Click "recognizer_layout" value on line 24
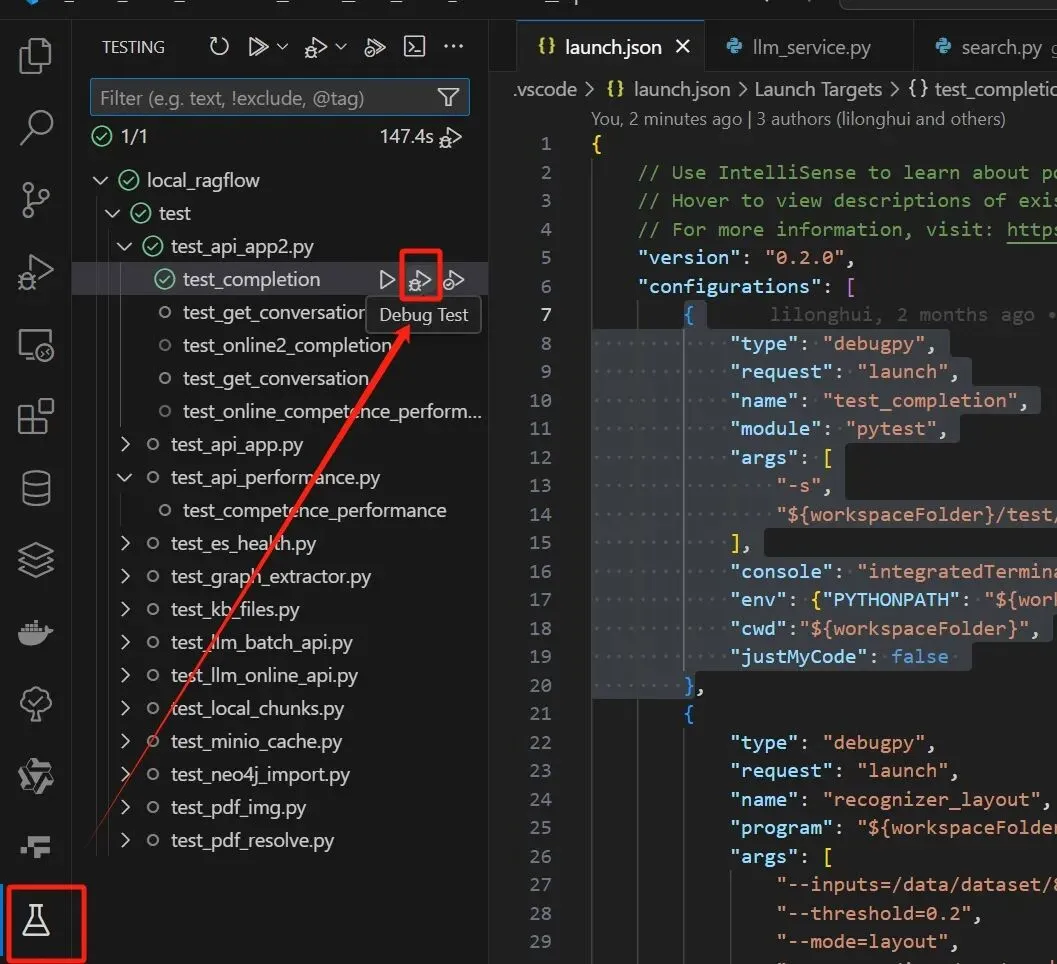 tap(930, 800)
